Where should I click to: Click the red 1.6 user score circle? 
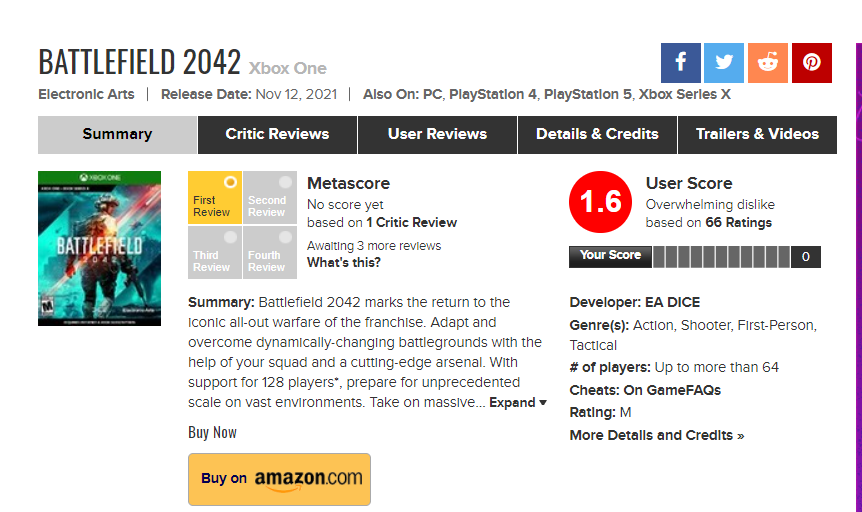pos(601,203)
